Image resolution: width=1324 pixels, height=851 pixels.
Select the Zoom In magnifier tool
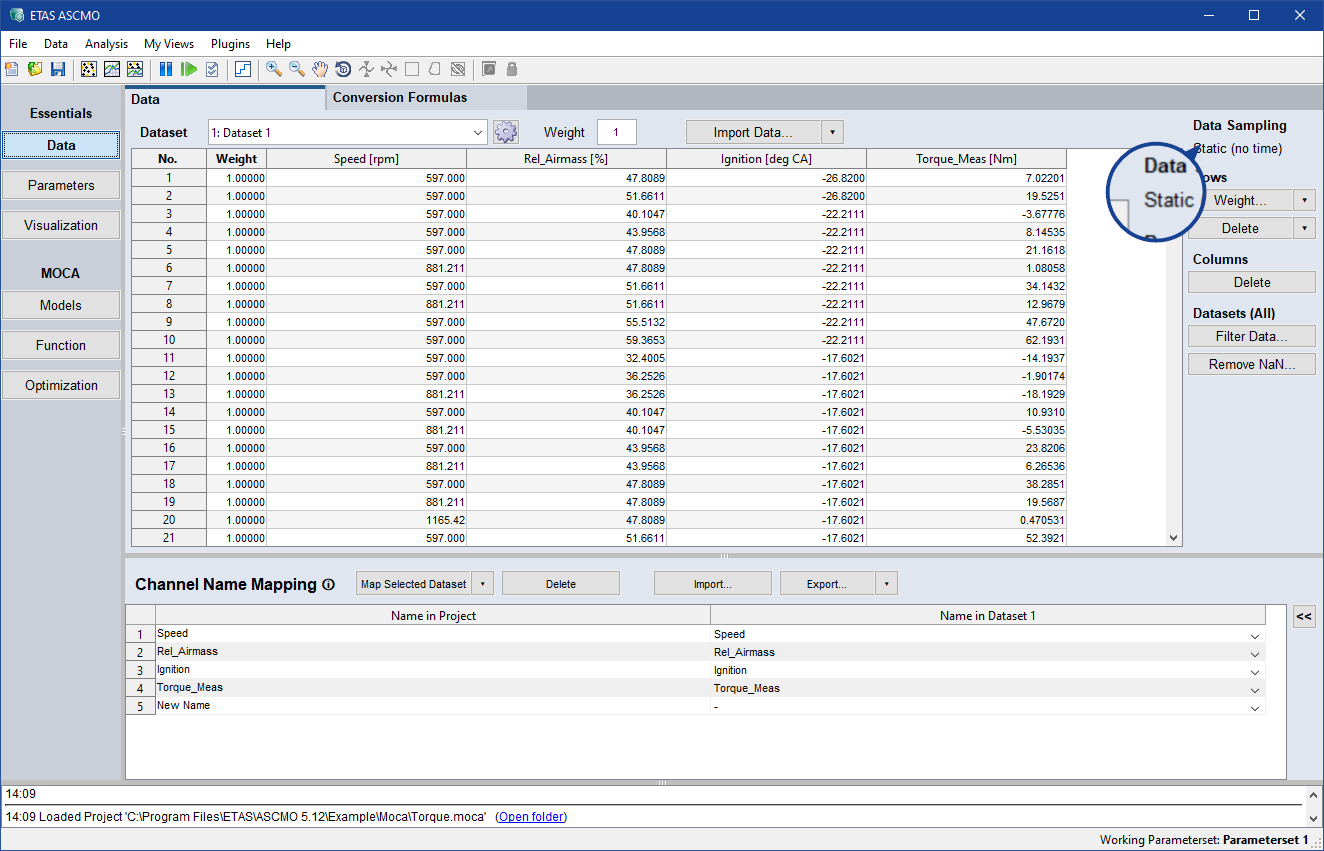click(x=273, y=69)
